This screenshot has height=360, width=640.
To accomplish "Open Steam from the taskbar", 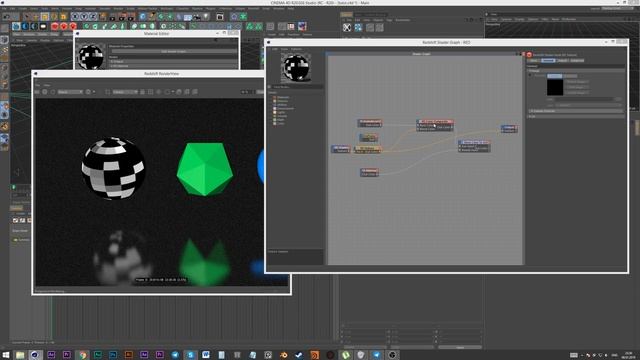I will point(299,355).
